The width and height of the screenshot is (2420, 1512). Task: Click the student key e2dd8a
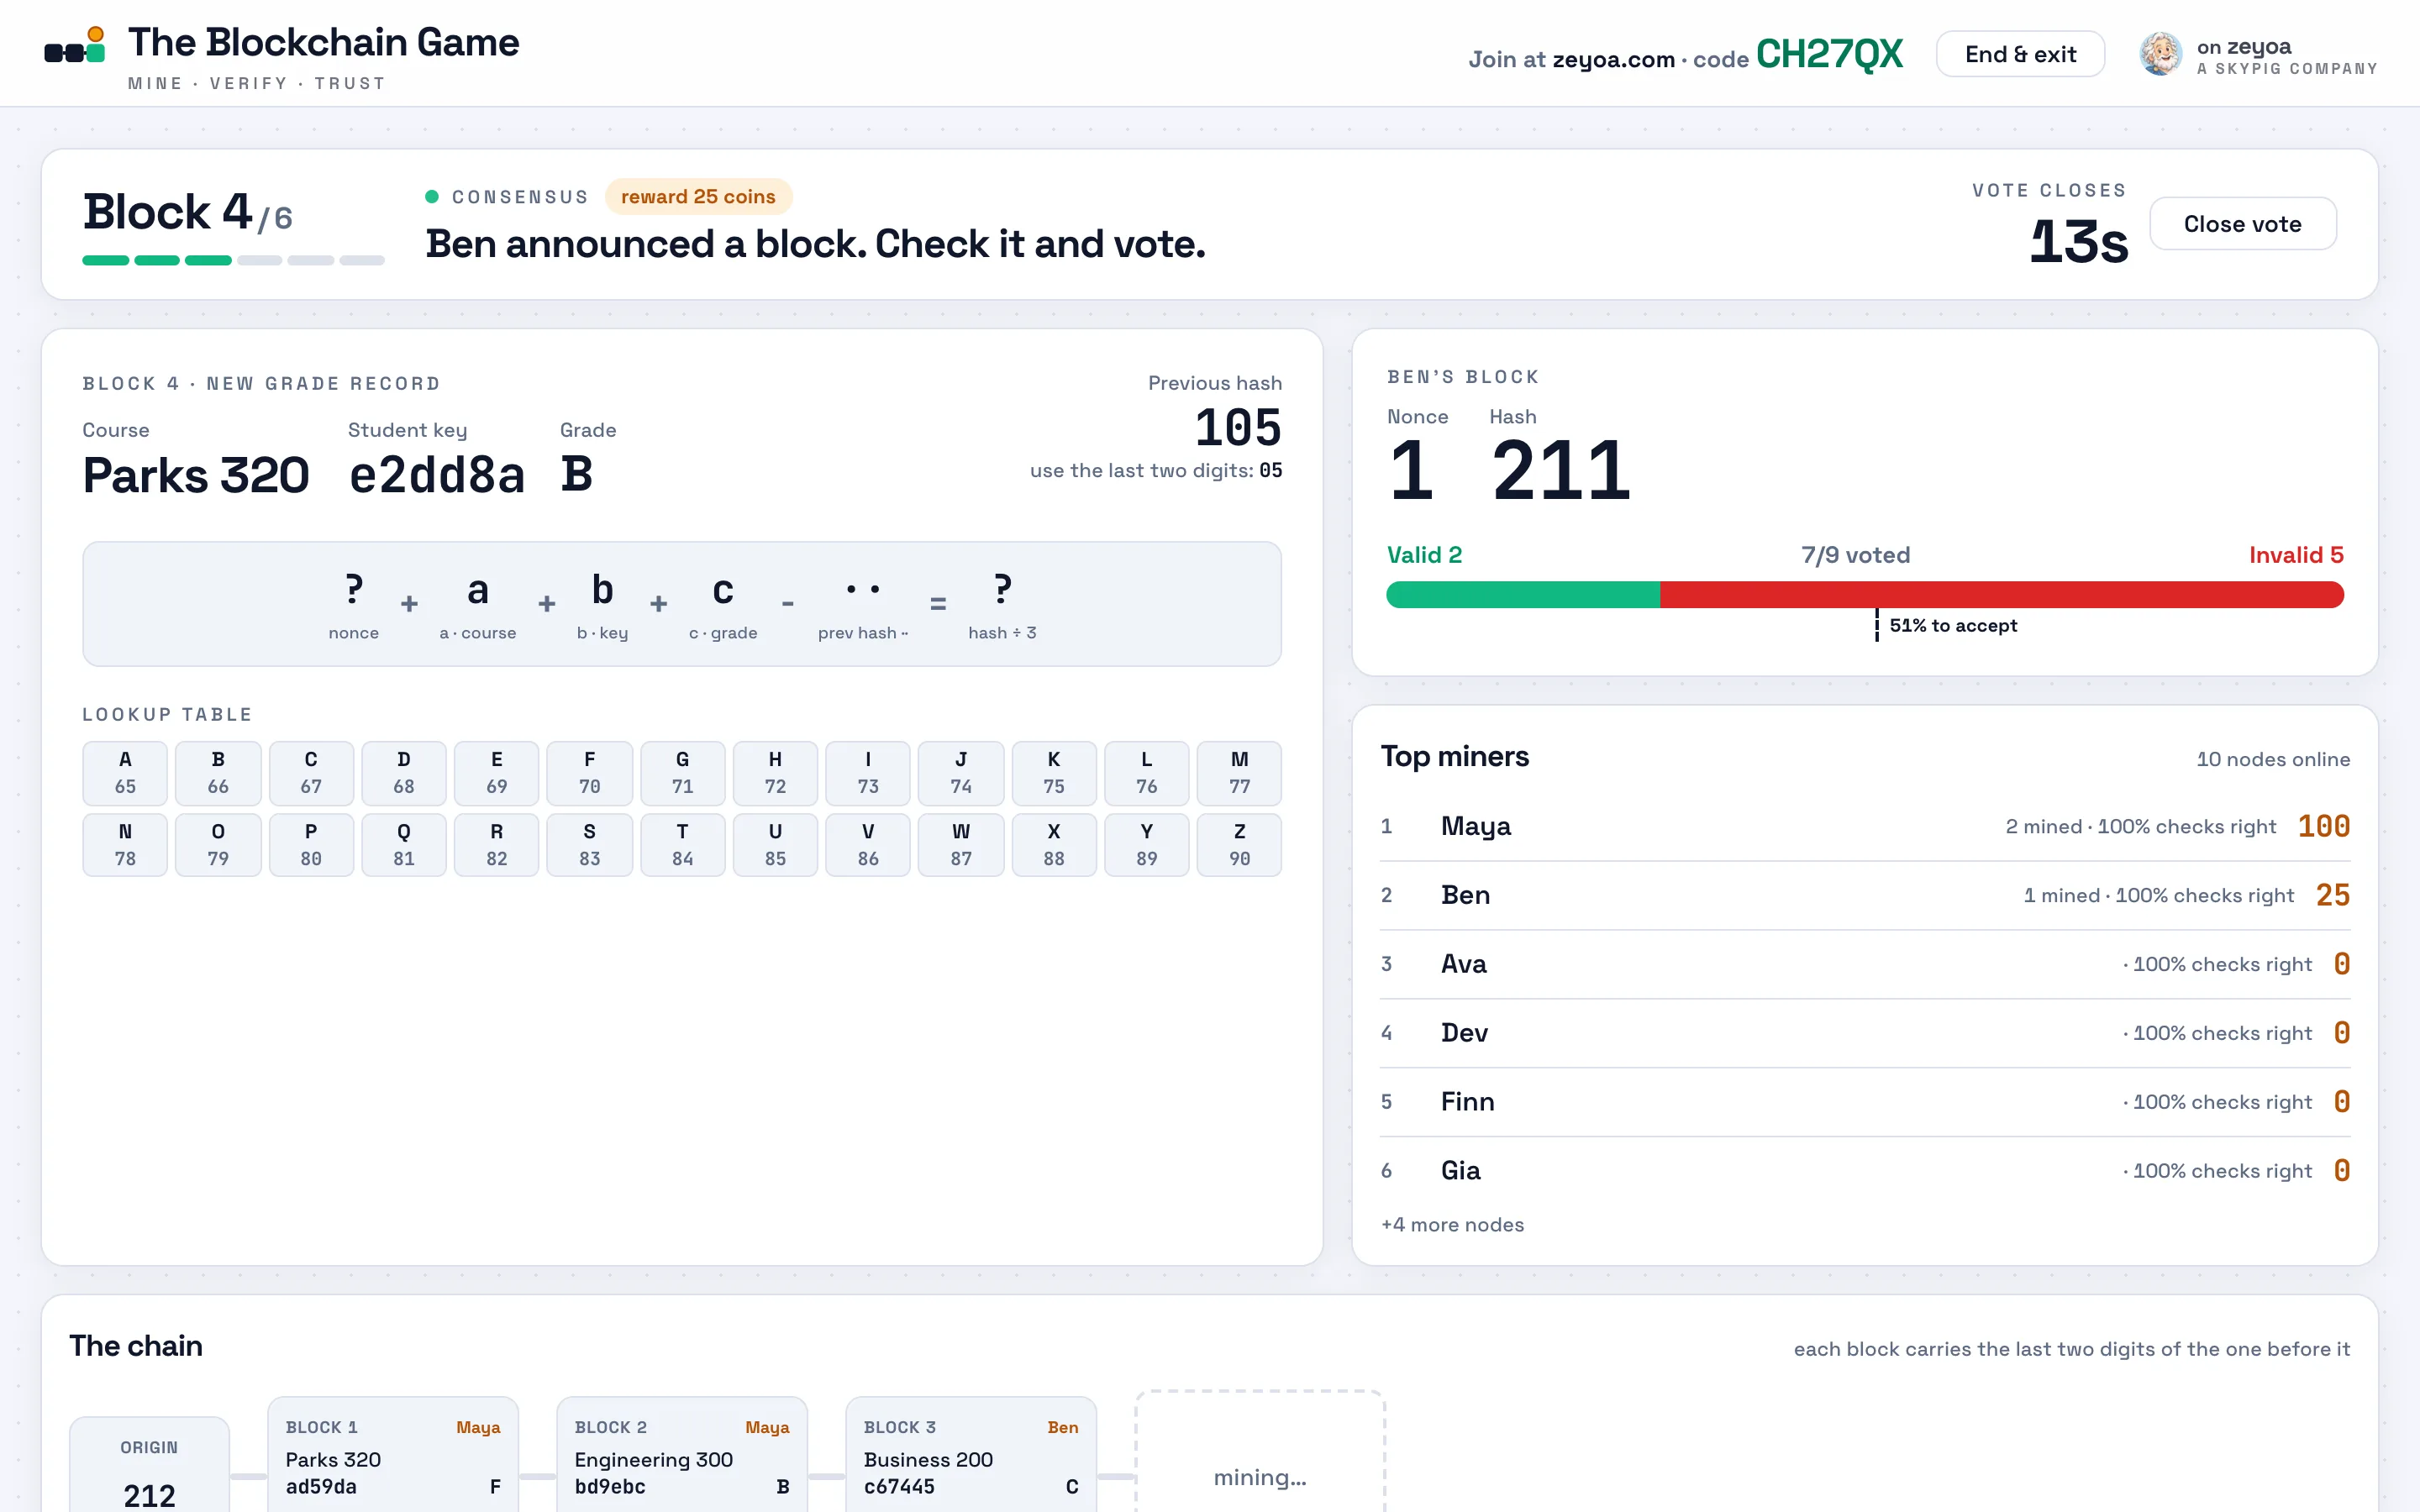(x=437, y=475)
